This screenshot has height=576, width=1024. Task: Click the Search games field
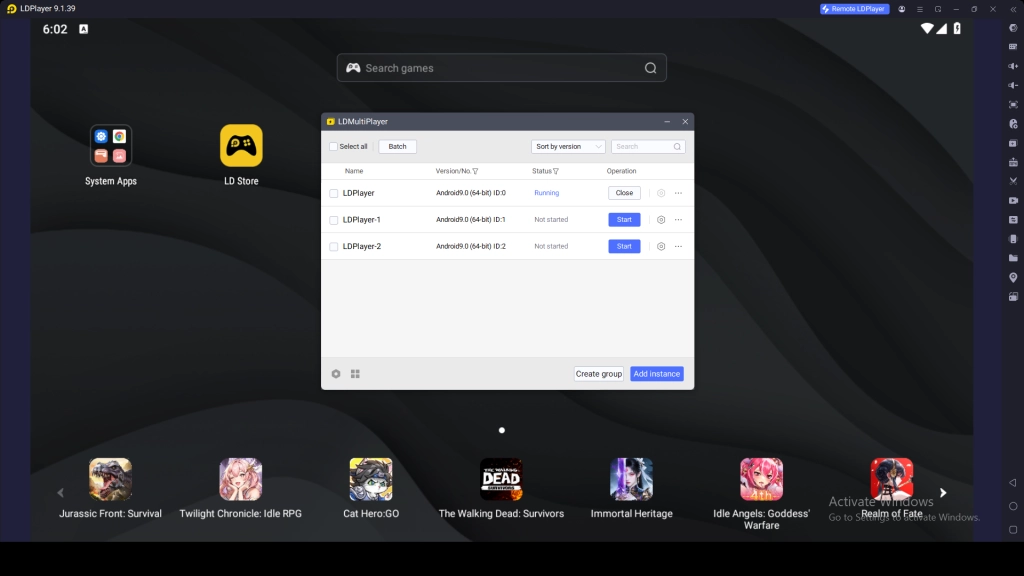[501, 68]
